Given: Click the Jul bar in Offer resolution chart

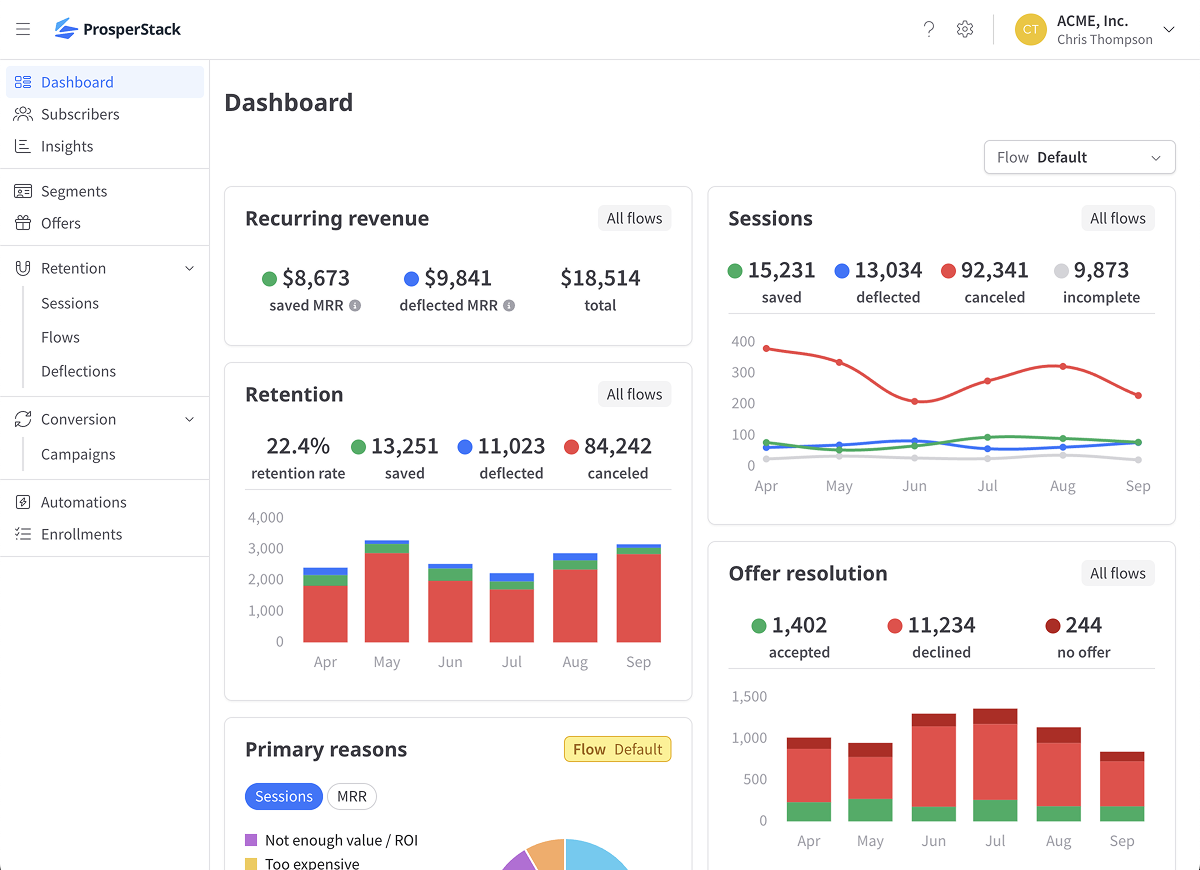Looking at the screenshot, I should point(995,765).
